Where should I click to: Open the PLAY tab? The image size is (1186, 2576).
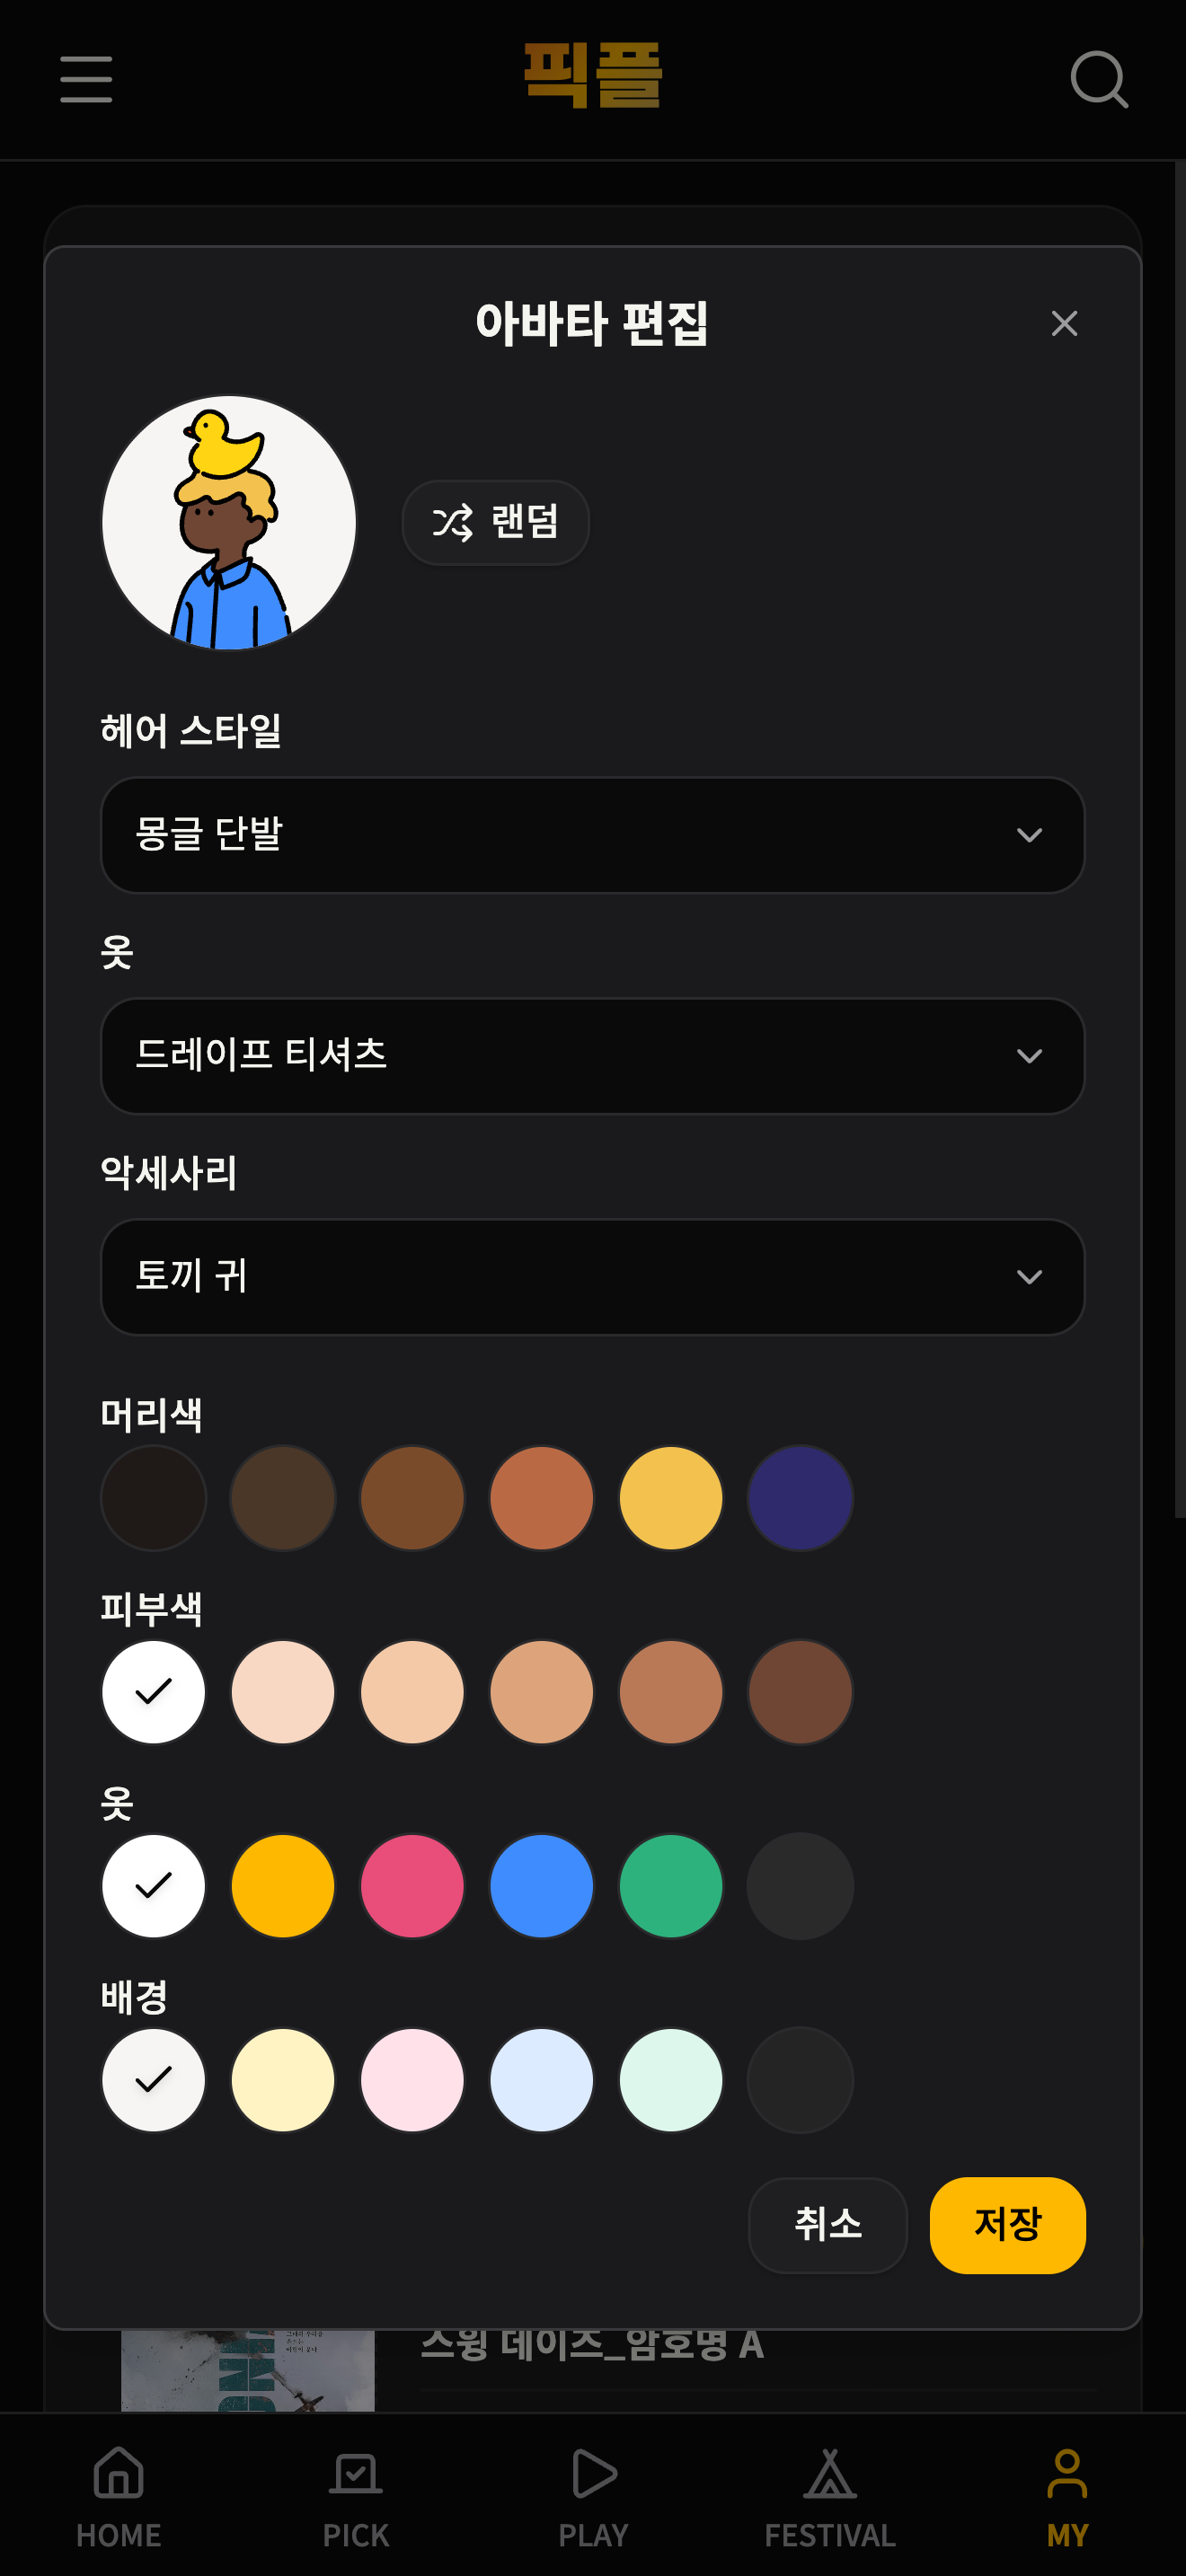coord(593,2497)
